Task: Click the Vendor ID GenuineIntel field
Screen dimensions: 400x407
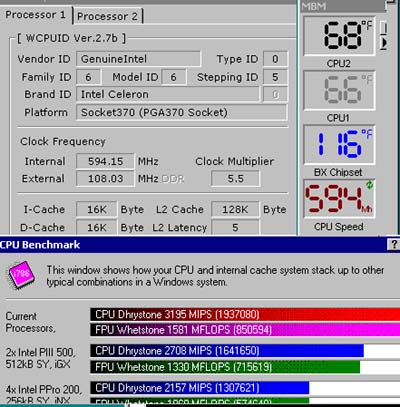Action: 138,59
